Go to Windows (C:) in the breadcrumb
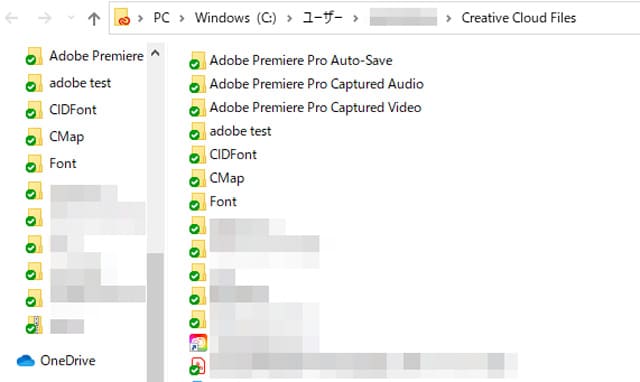Screen dimensions: 640x382 pos(236,18)
